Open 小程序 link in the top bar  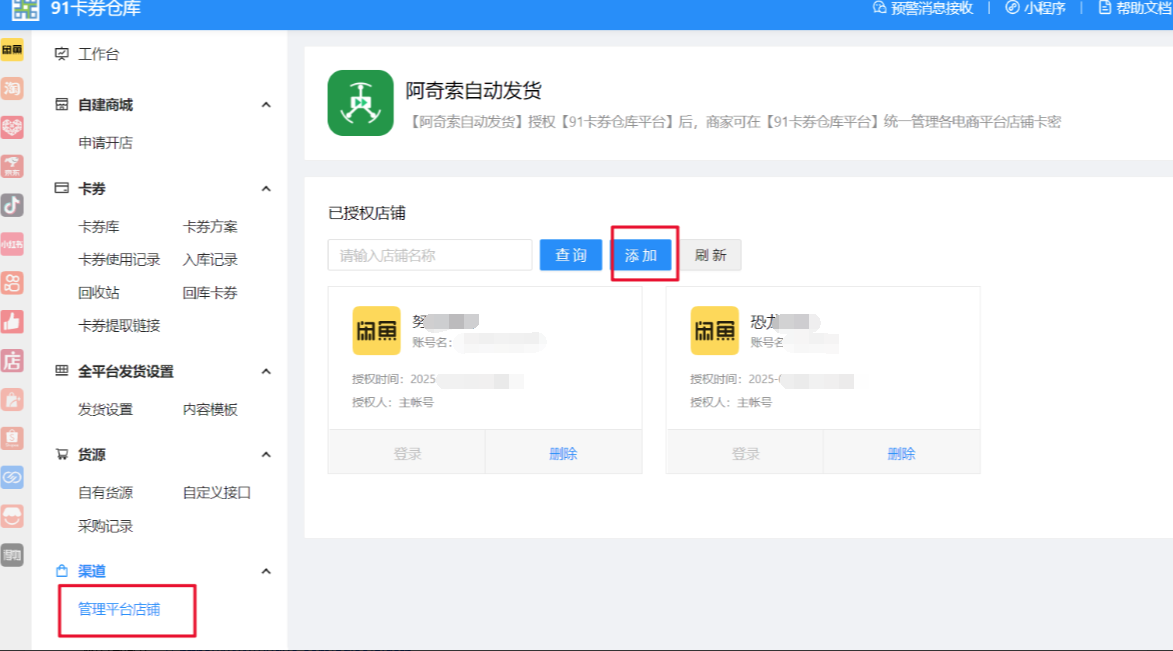point(1035,8)
